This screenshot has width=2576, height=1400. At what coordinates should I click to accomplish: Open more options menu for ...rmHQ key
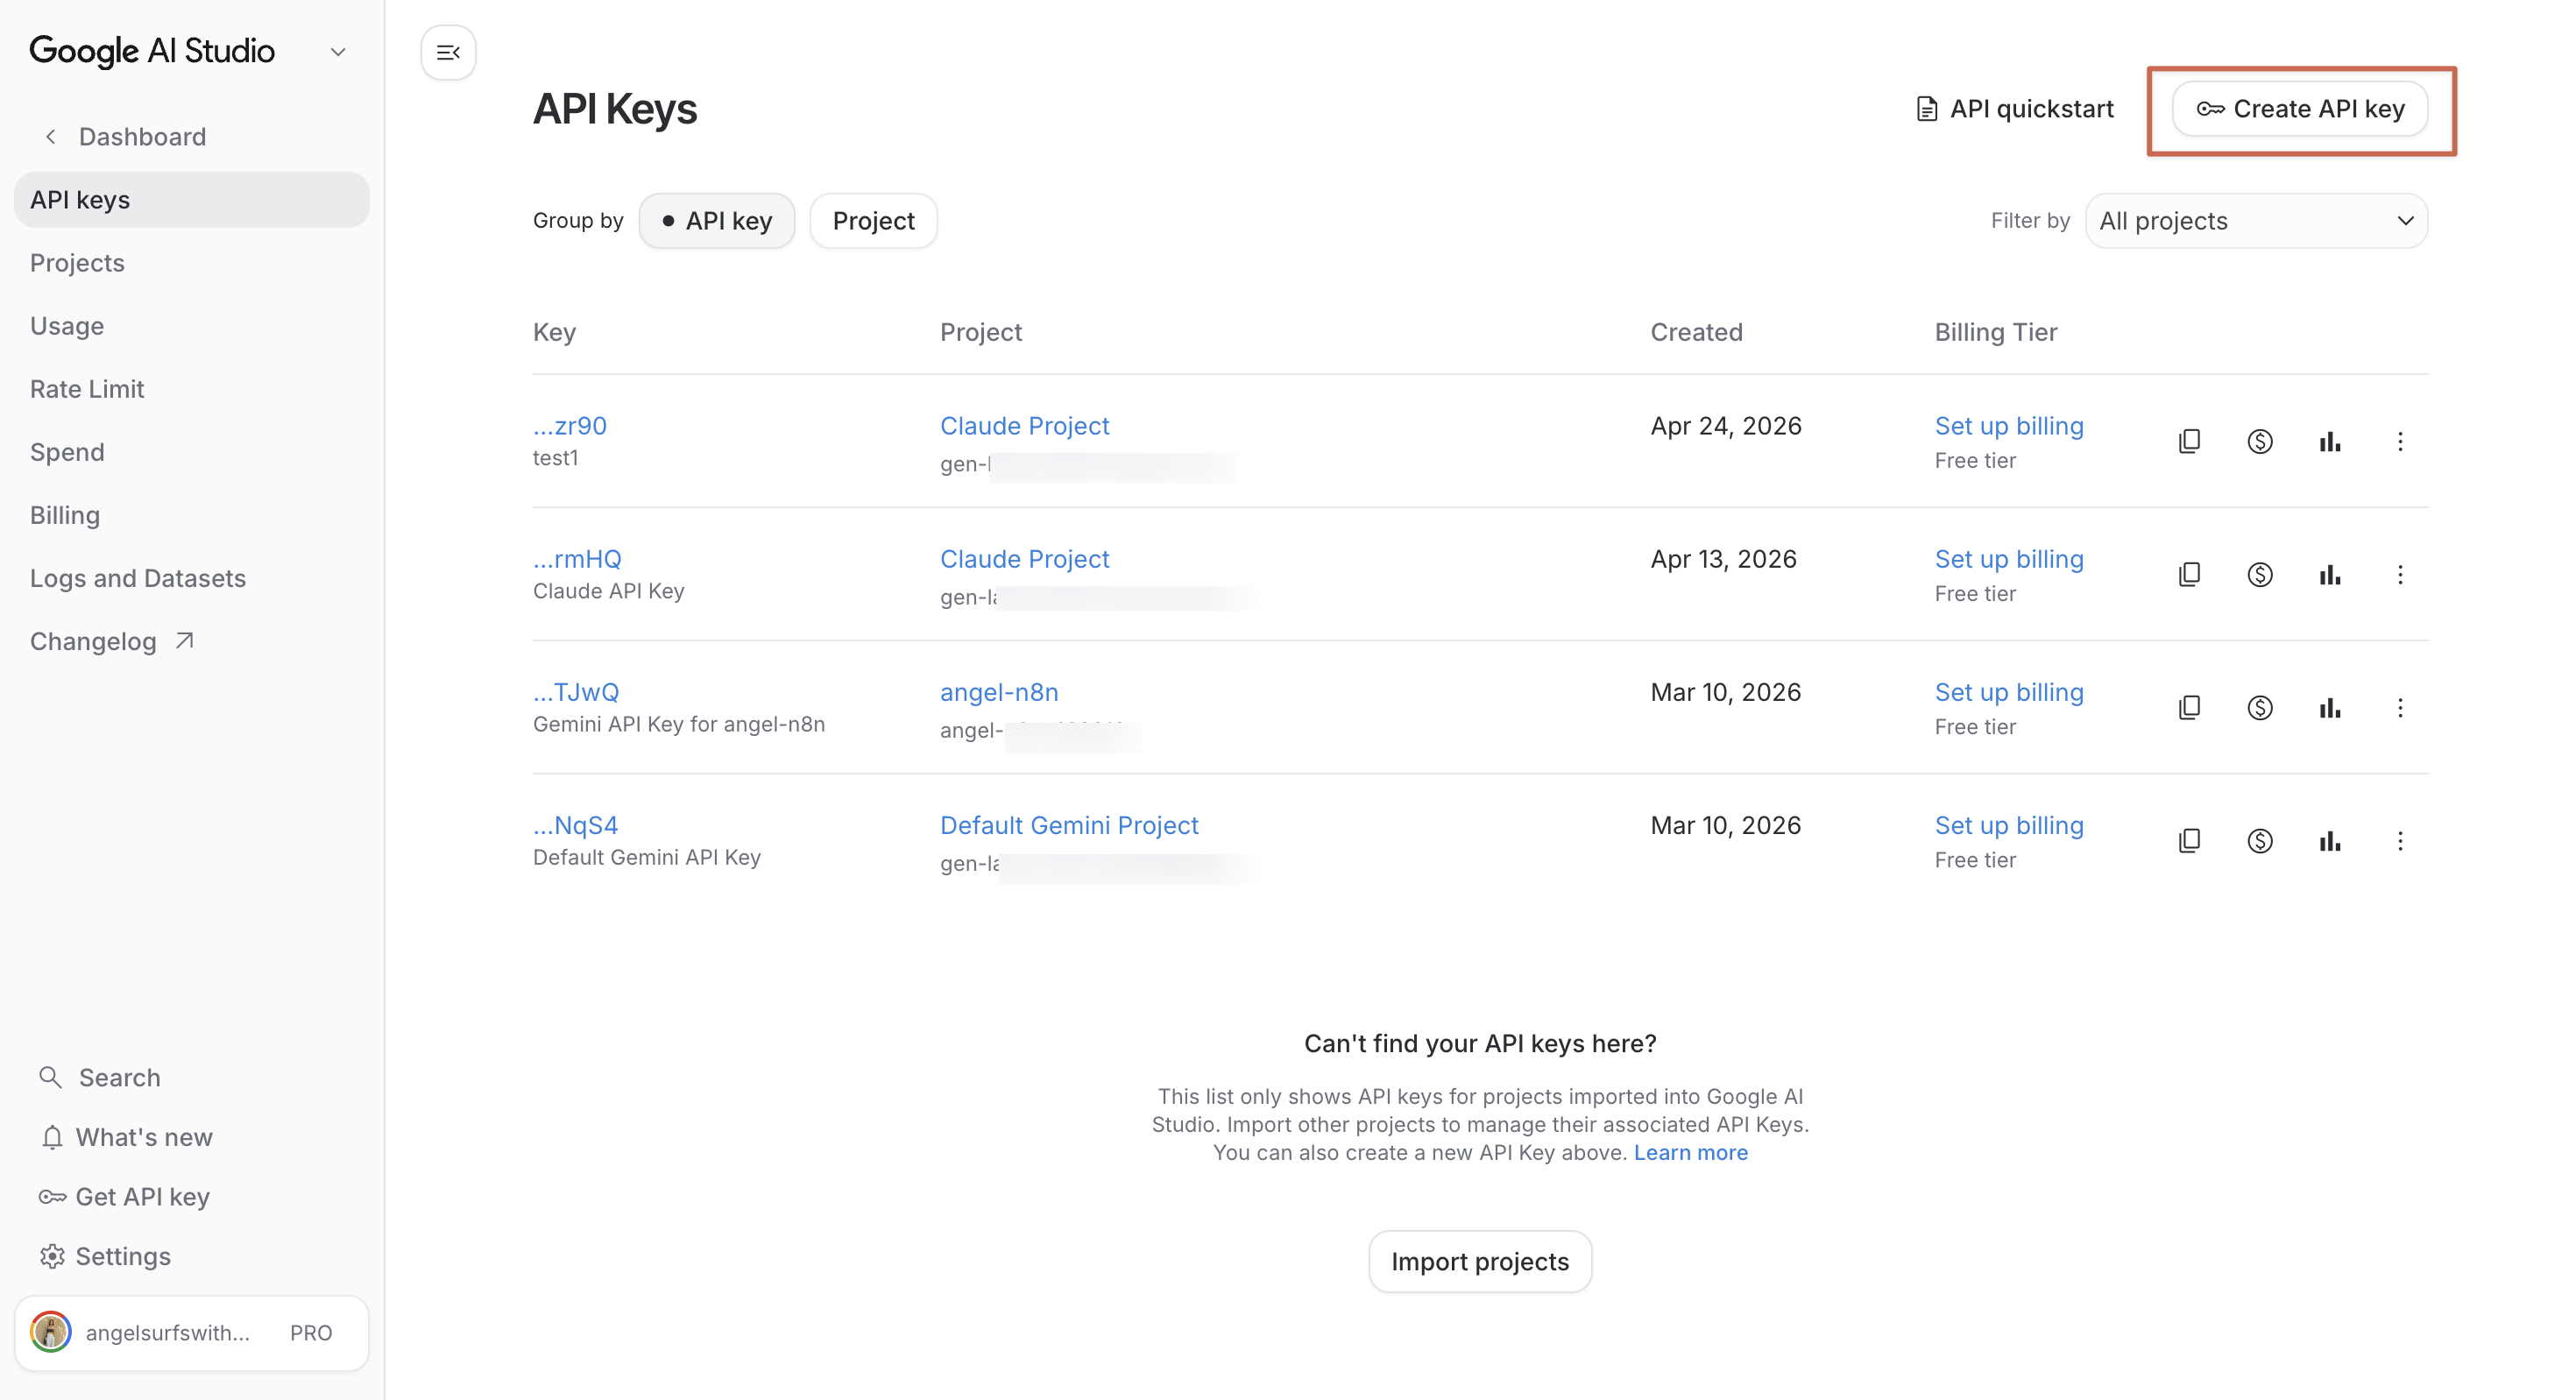pyautogui.click(x=2399, y=574)
